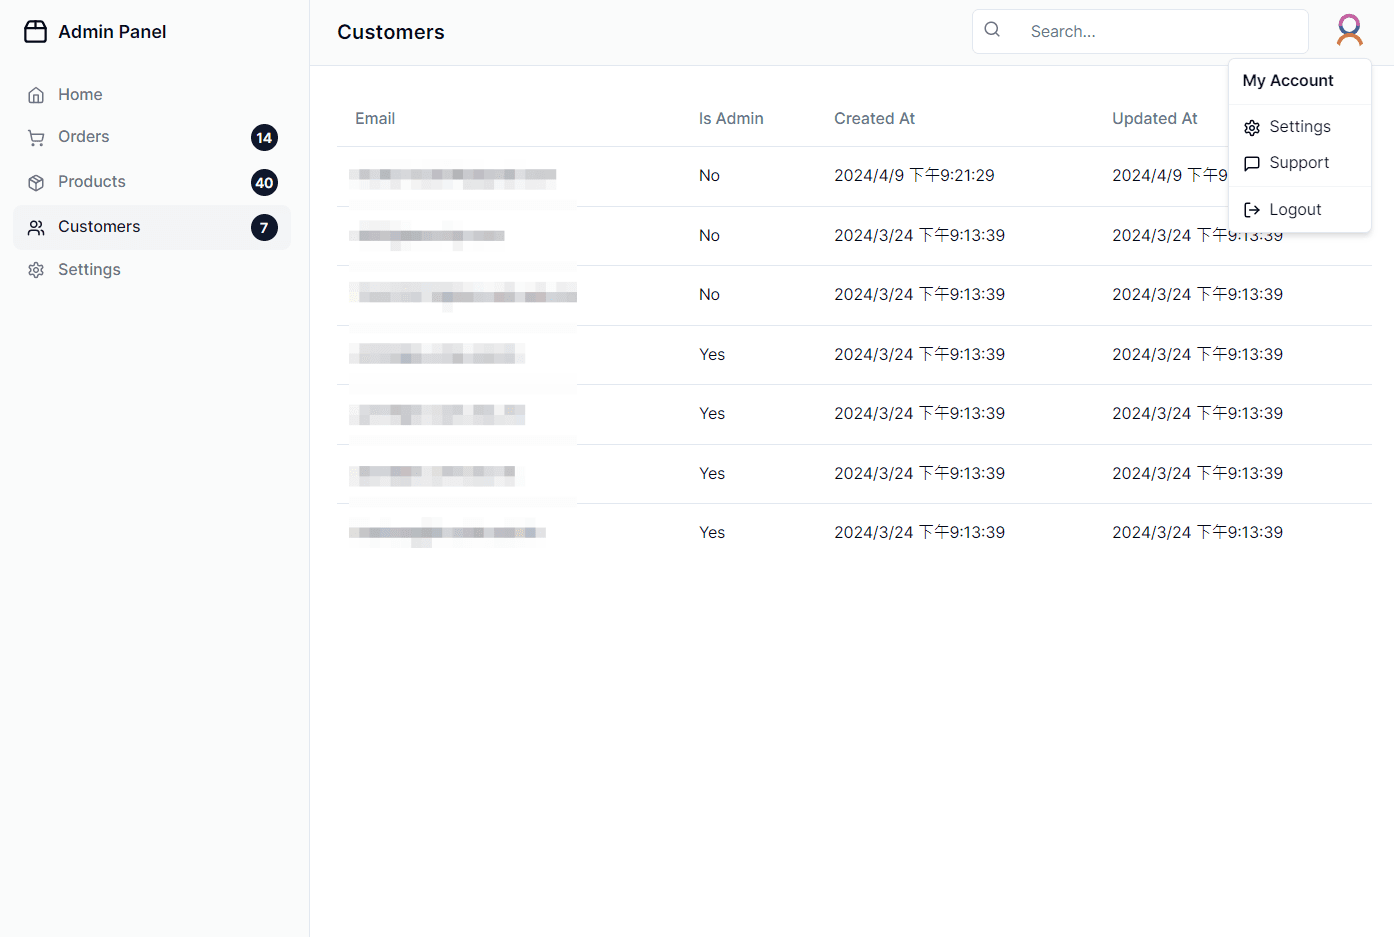Choose Settings in the My Account menu
Viewport: 1394px width, 937px height.
point(1299,127)
